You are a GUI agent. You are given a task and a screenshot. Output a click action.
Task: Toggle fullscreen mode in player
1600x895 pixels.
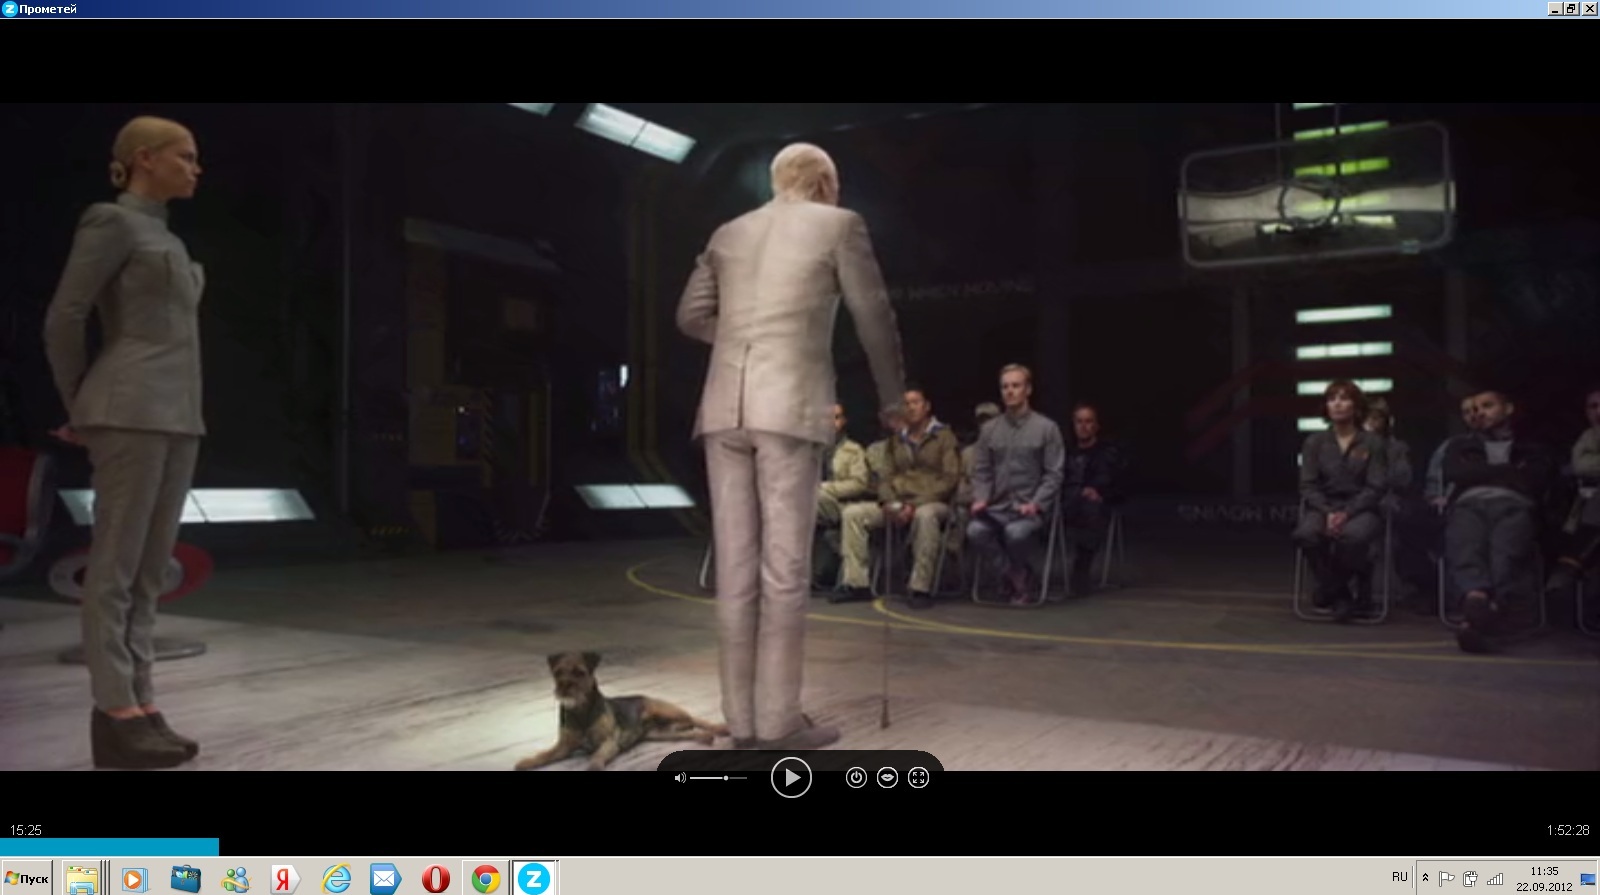[x=918, y=777]
